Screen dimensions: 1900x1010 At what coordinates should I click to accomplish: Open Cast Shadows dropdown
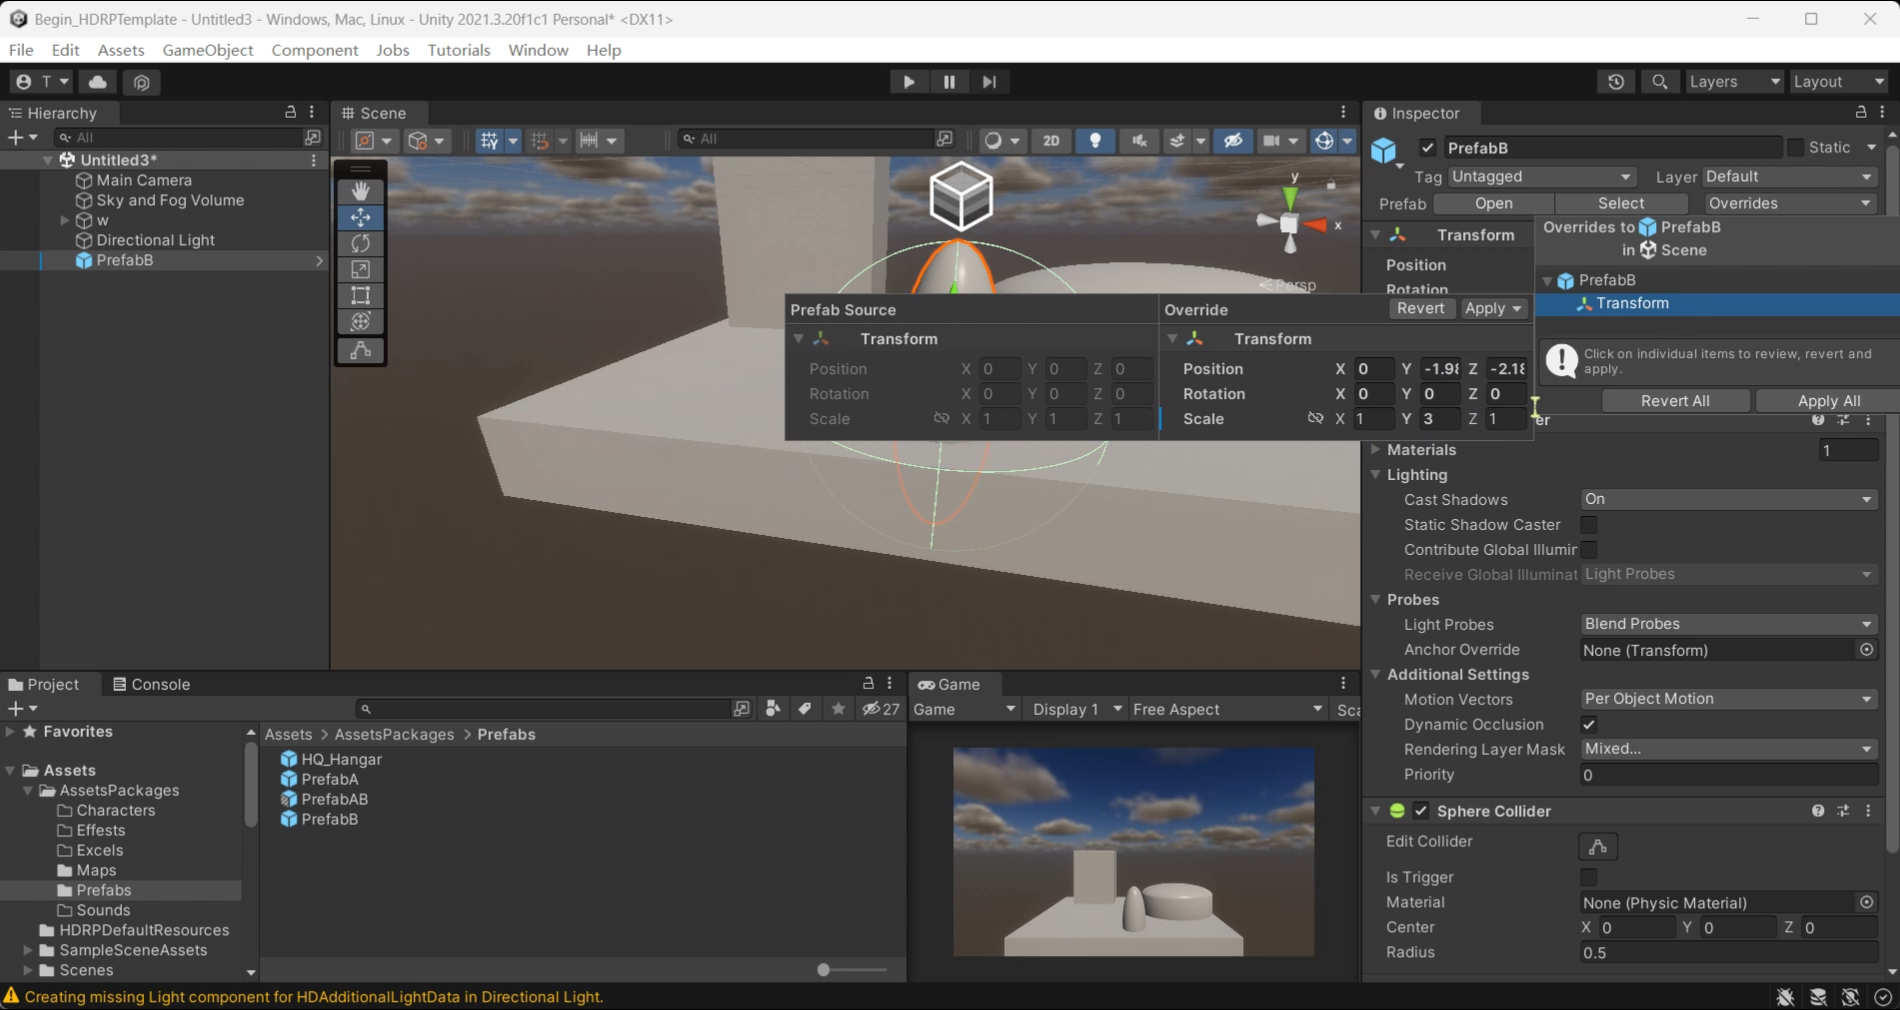click(1728, 499)
